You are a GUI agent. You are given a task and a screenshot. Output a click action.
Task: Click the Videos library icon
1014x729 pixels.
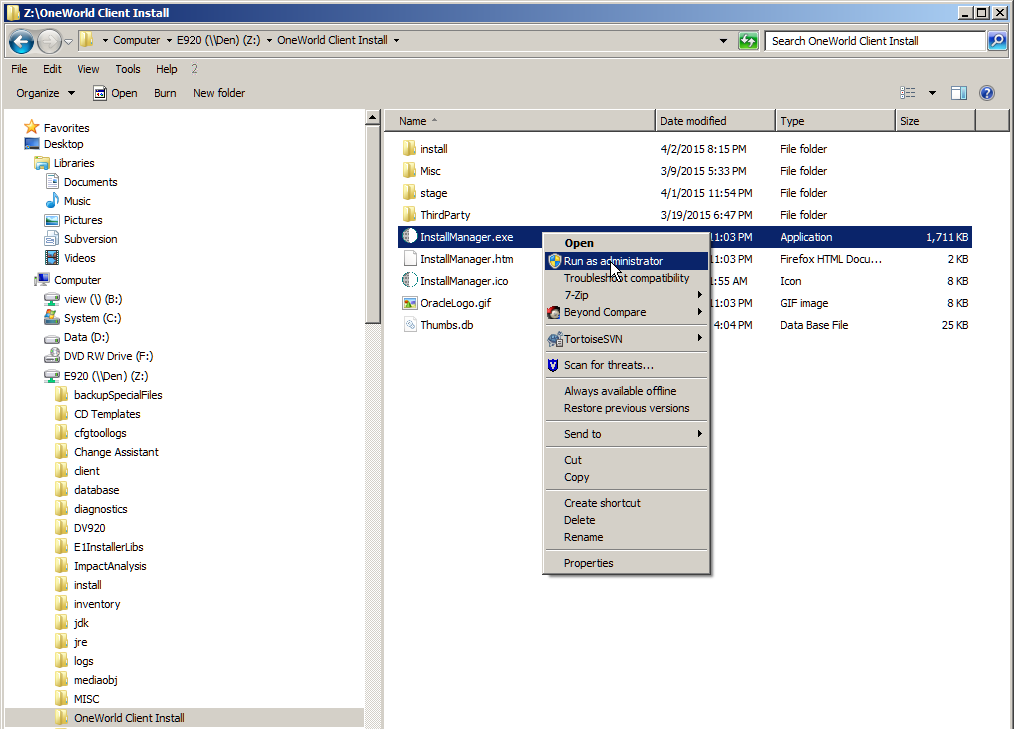point(52,257)
